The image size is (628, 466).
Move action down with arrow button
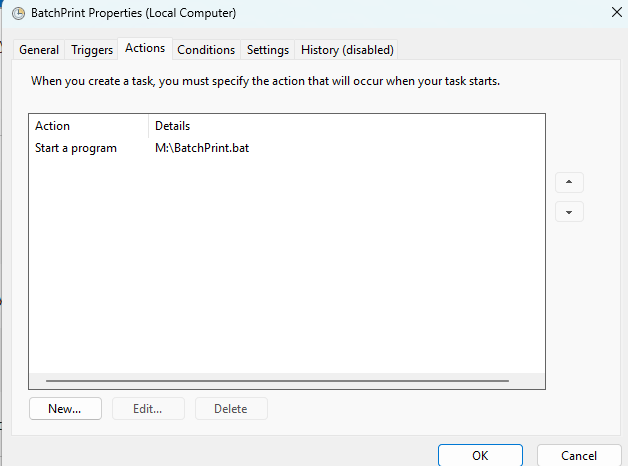tap(569, 212)
